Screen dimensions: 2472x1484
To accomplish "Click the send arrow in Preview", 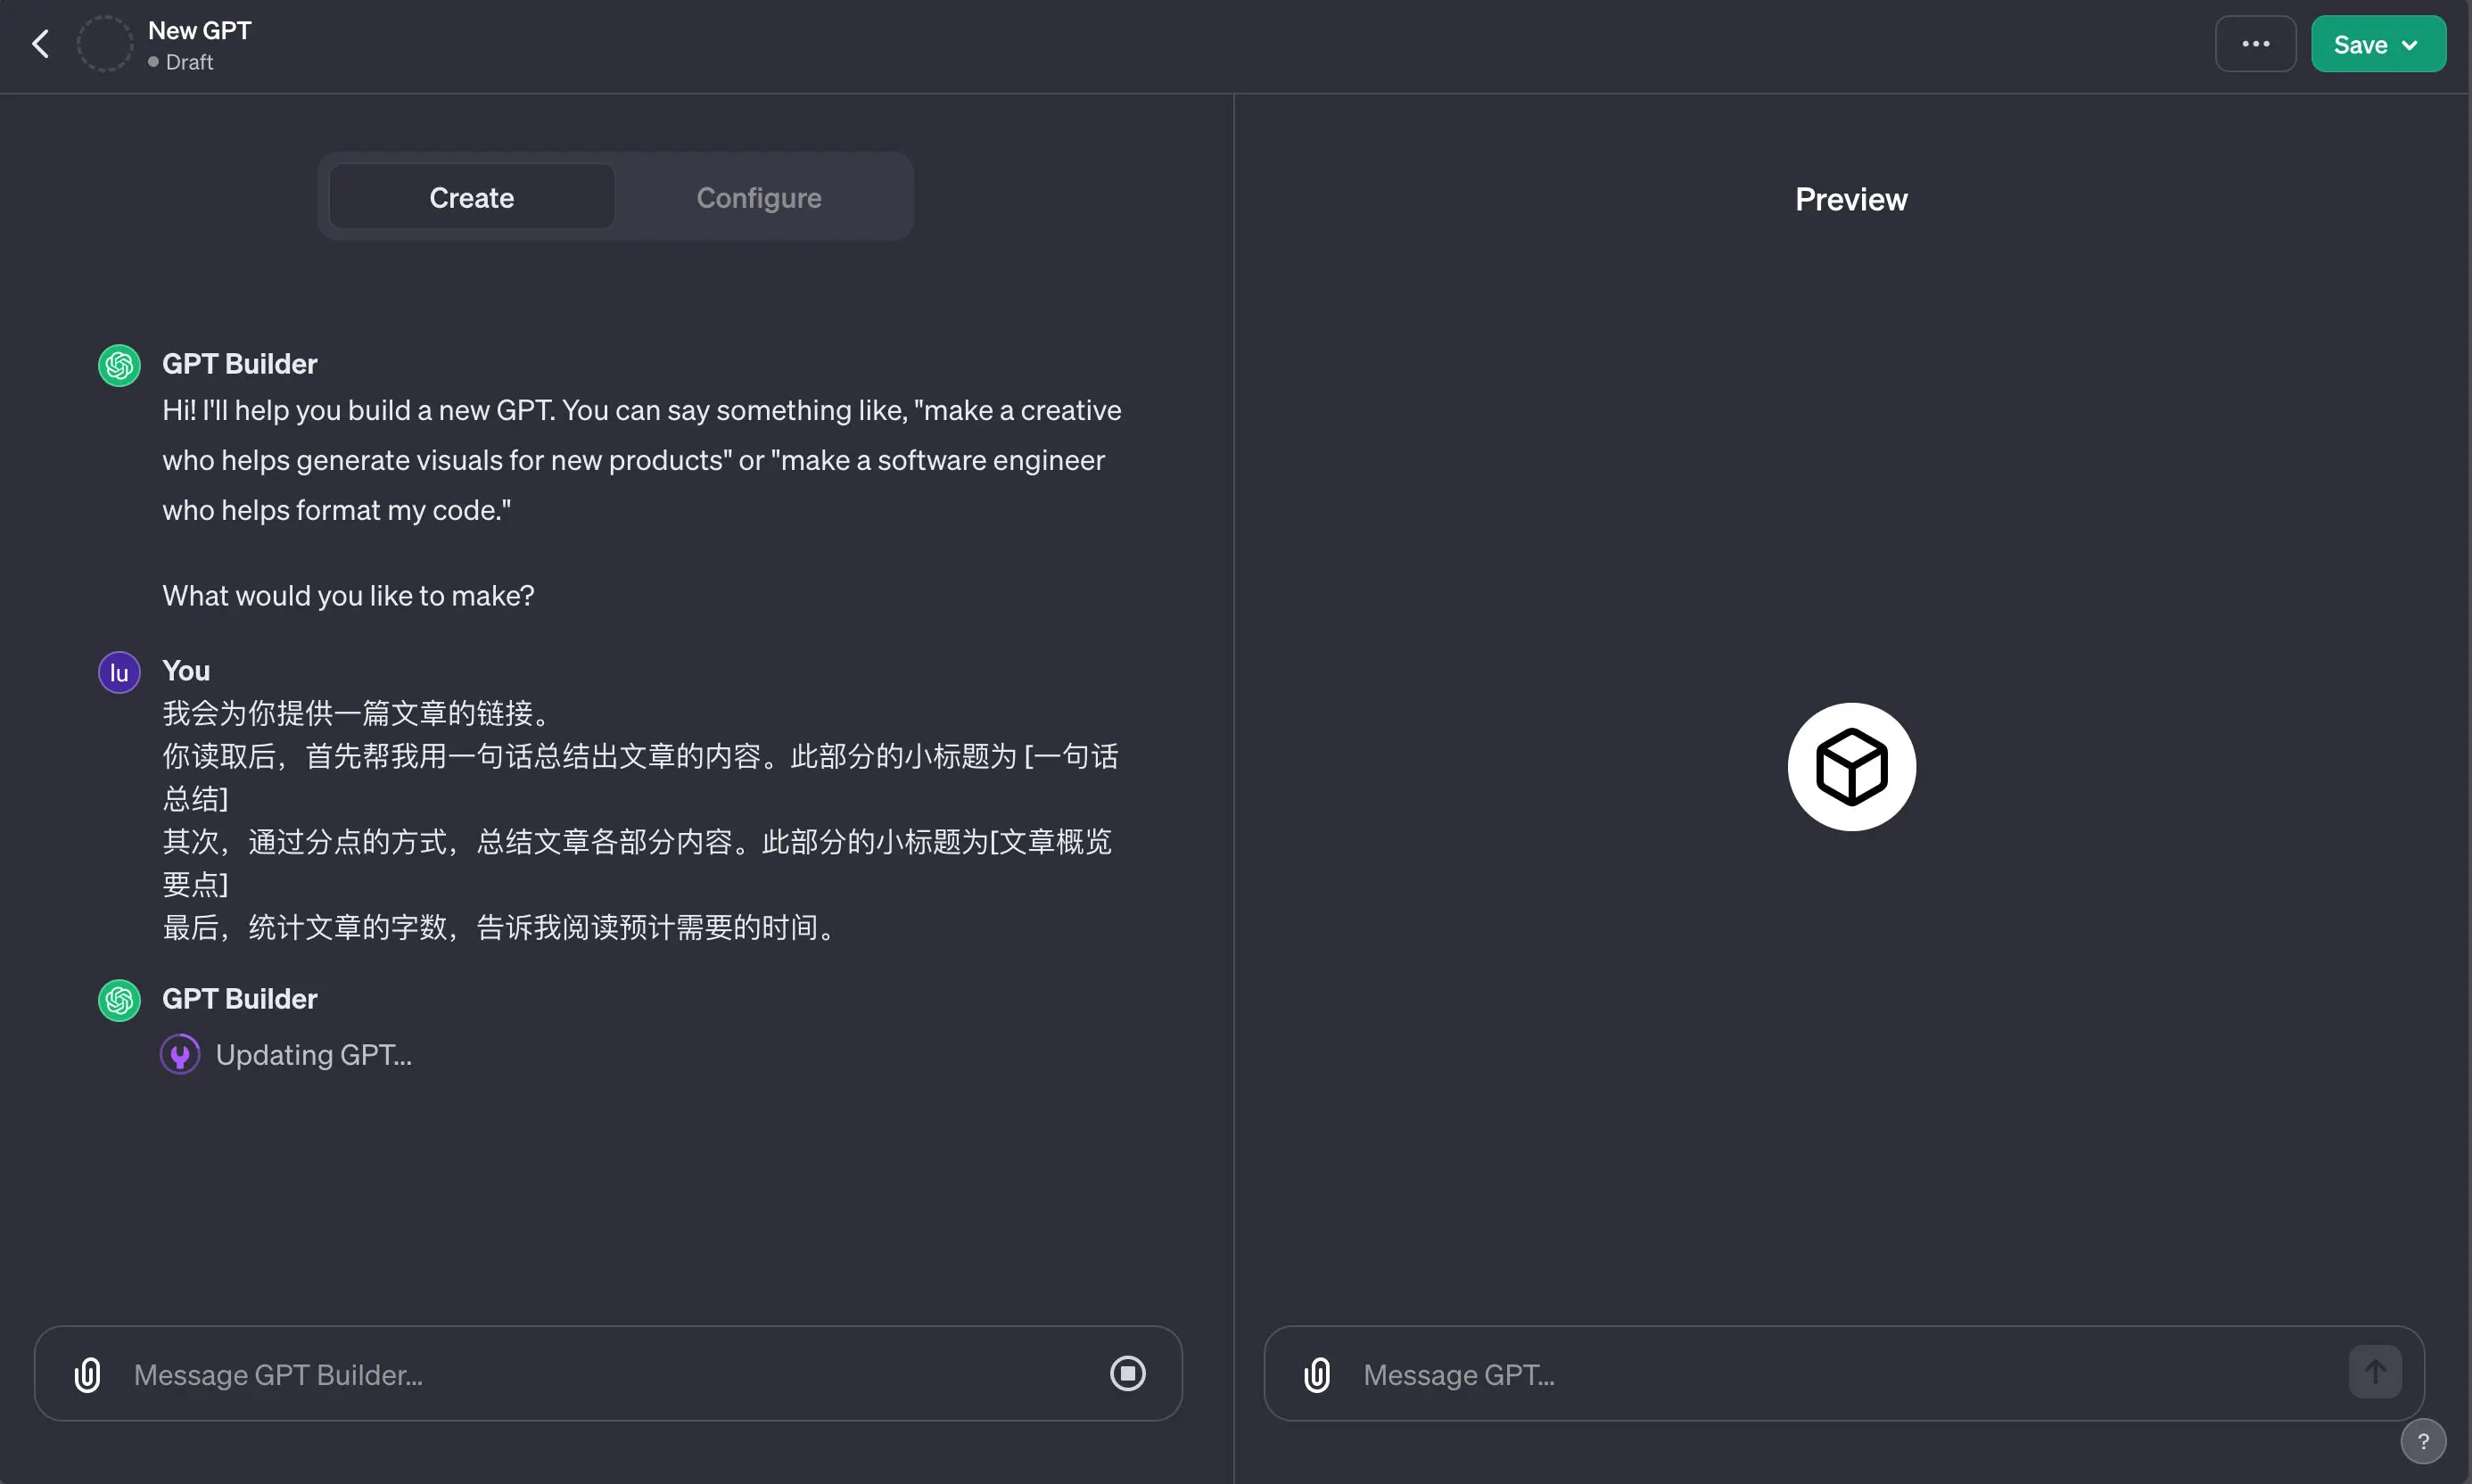I will click(2375, 1372).
